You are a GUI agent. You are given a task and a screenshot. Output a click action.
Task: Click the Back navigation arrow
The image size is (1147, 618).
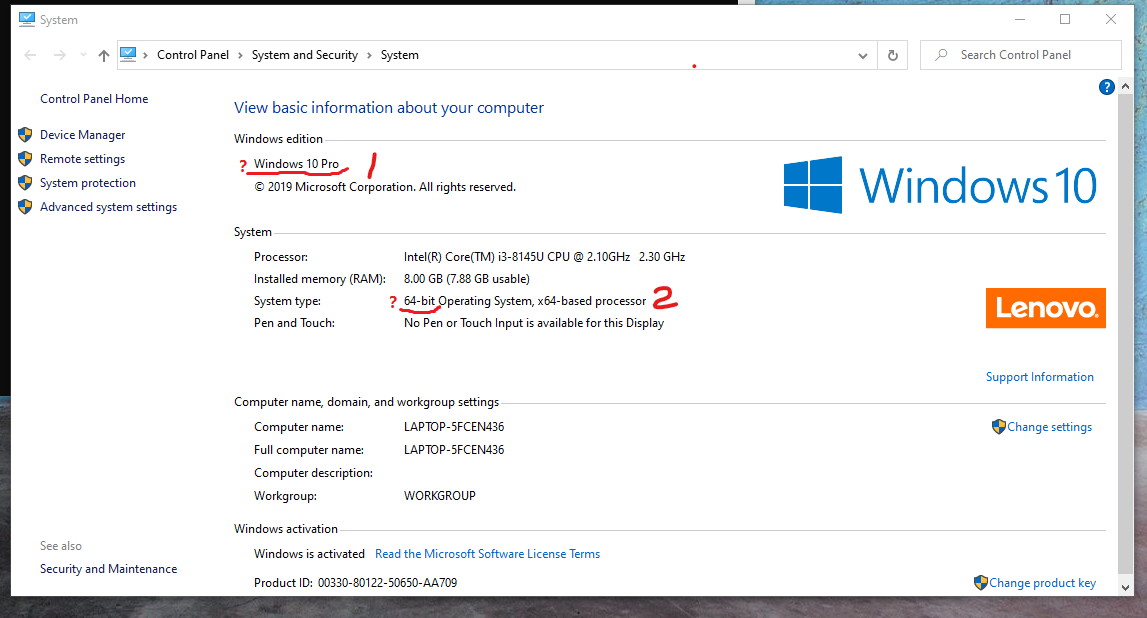point(30,55)
